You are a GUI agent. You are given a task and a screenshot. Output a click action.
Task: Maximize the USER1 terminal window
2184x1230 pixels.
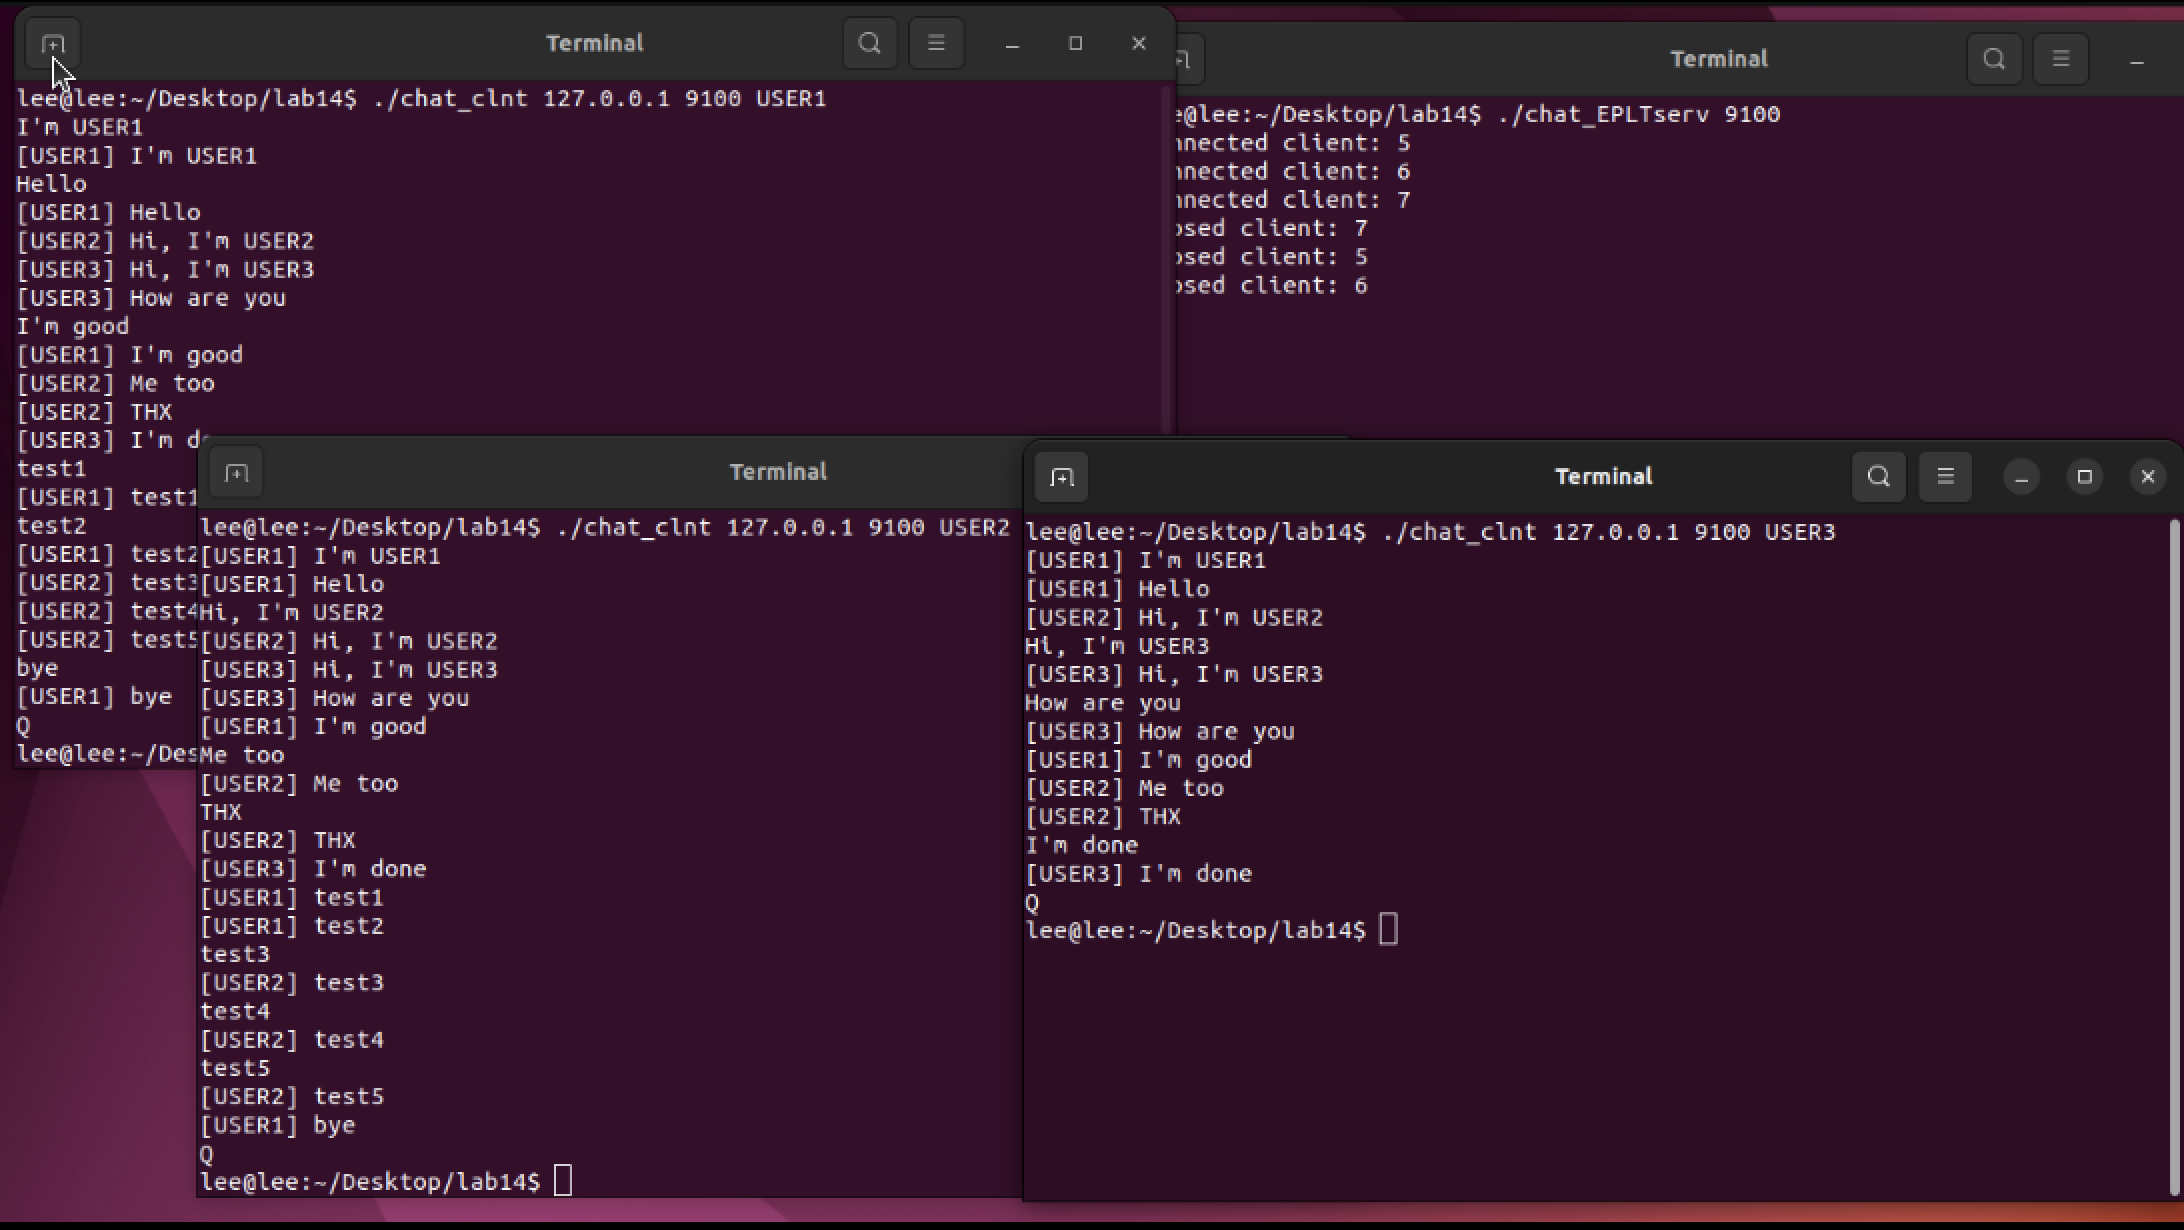1075,44
